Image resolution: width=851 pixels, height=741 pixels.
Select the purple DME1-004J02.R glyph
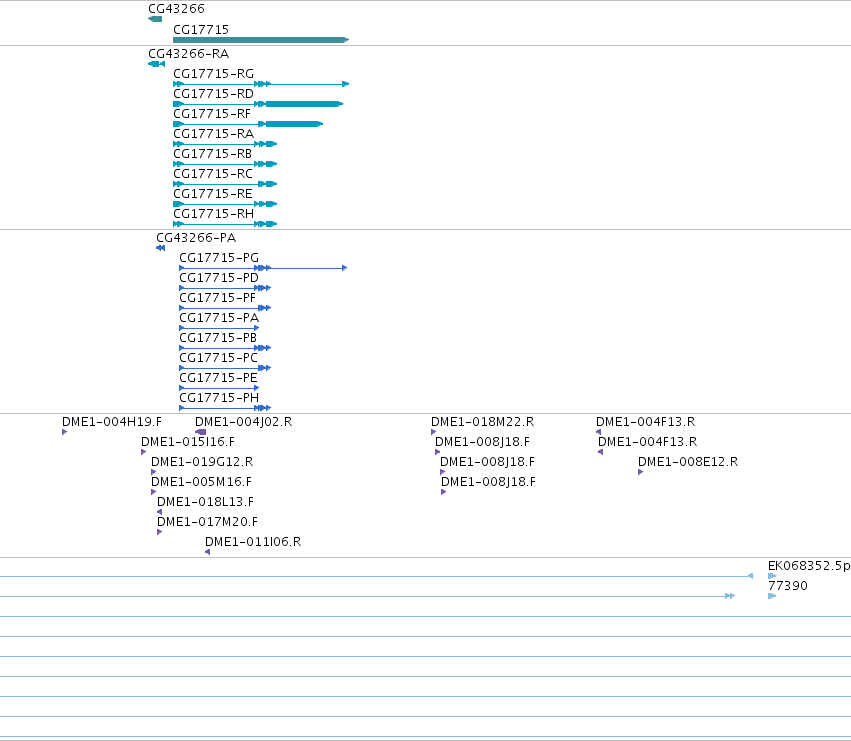tap(200, 432)
